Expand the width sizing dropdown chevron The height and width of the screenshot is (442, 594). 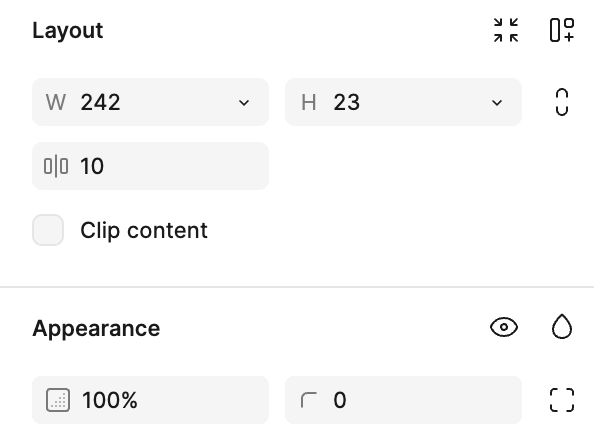[244, 102]
